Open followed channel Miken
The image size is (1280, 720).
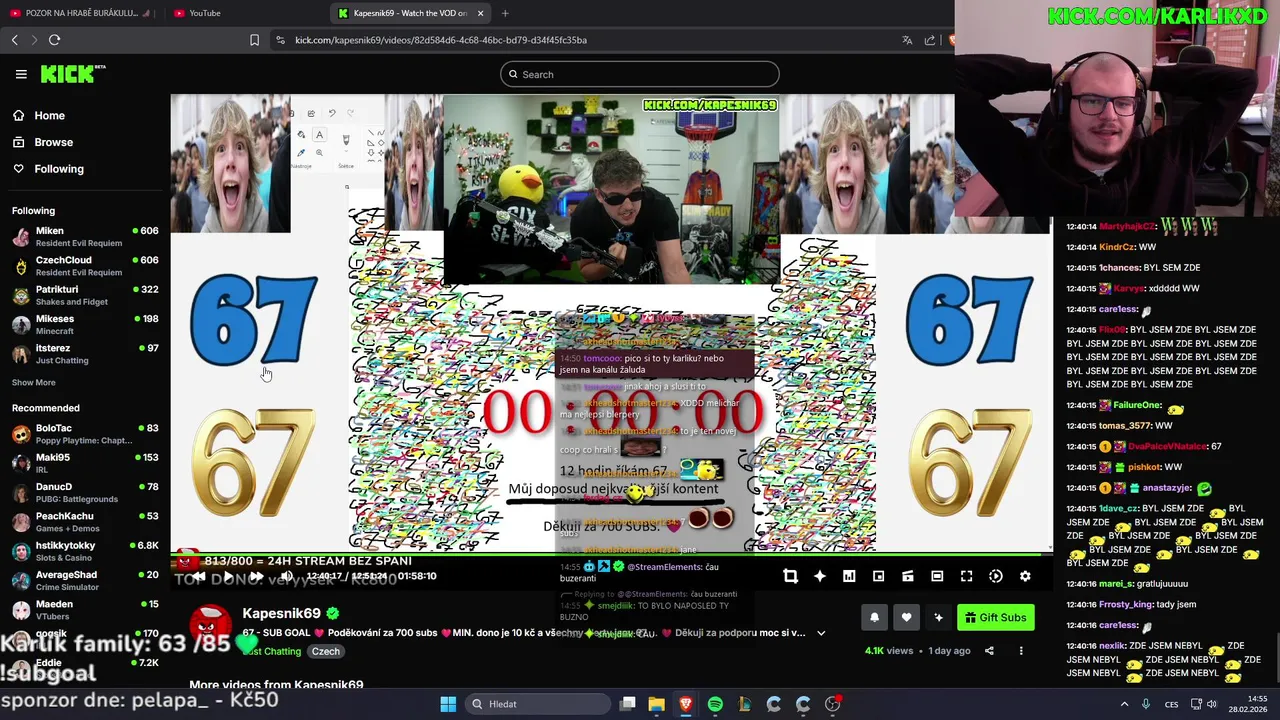[x=85, y=237]
